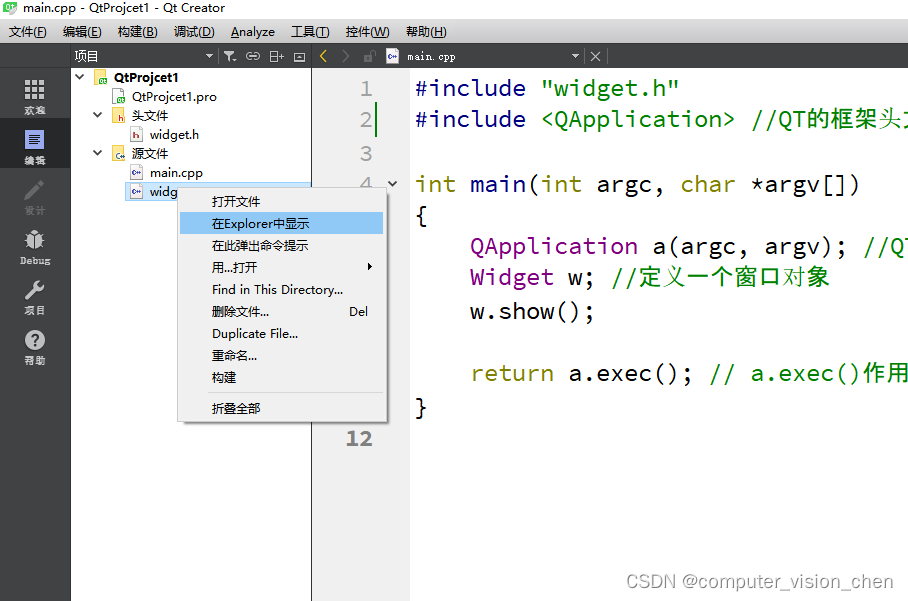This screenshot has width=908, height=601.
Task: Open the 构建(B) menu
Action: (137, 32)
